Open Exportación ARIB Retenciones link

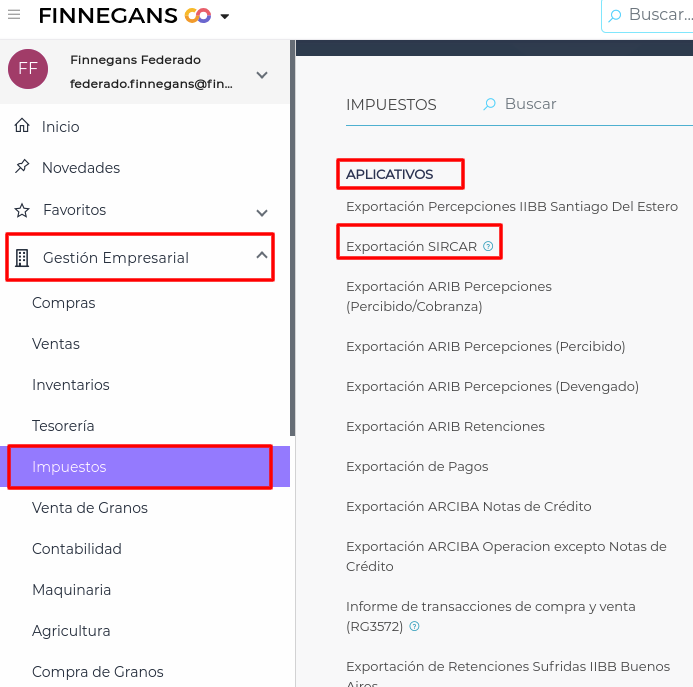coord(445,426)
